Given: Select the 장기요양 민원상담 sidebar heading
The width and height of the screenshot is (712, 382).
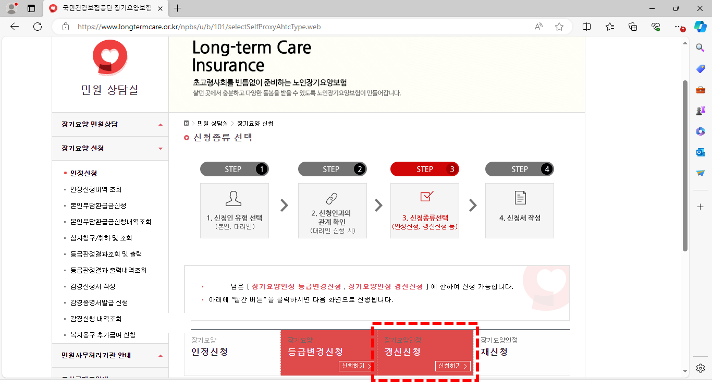Looking at the screenshot, I should tap(89, 124).
